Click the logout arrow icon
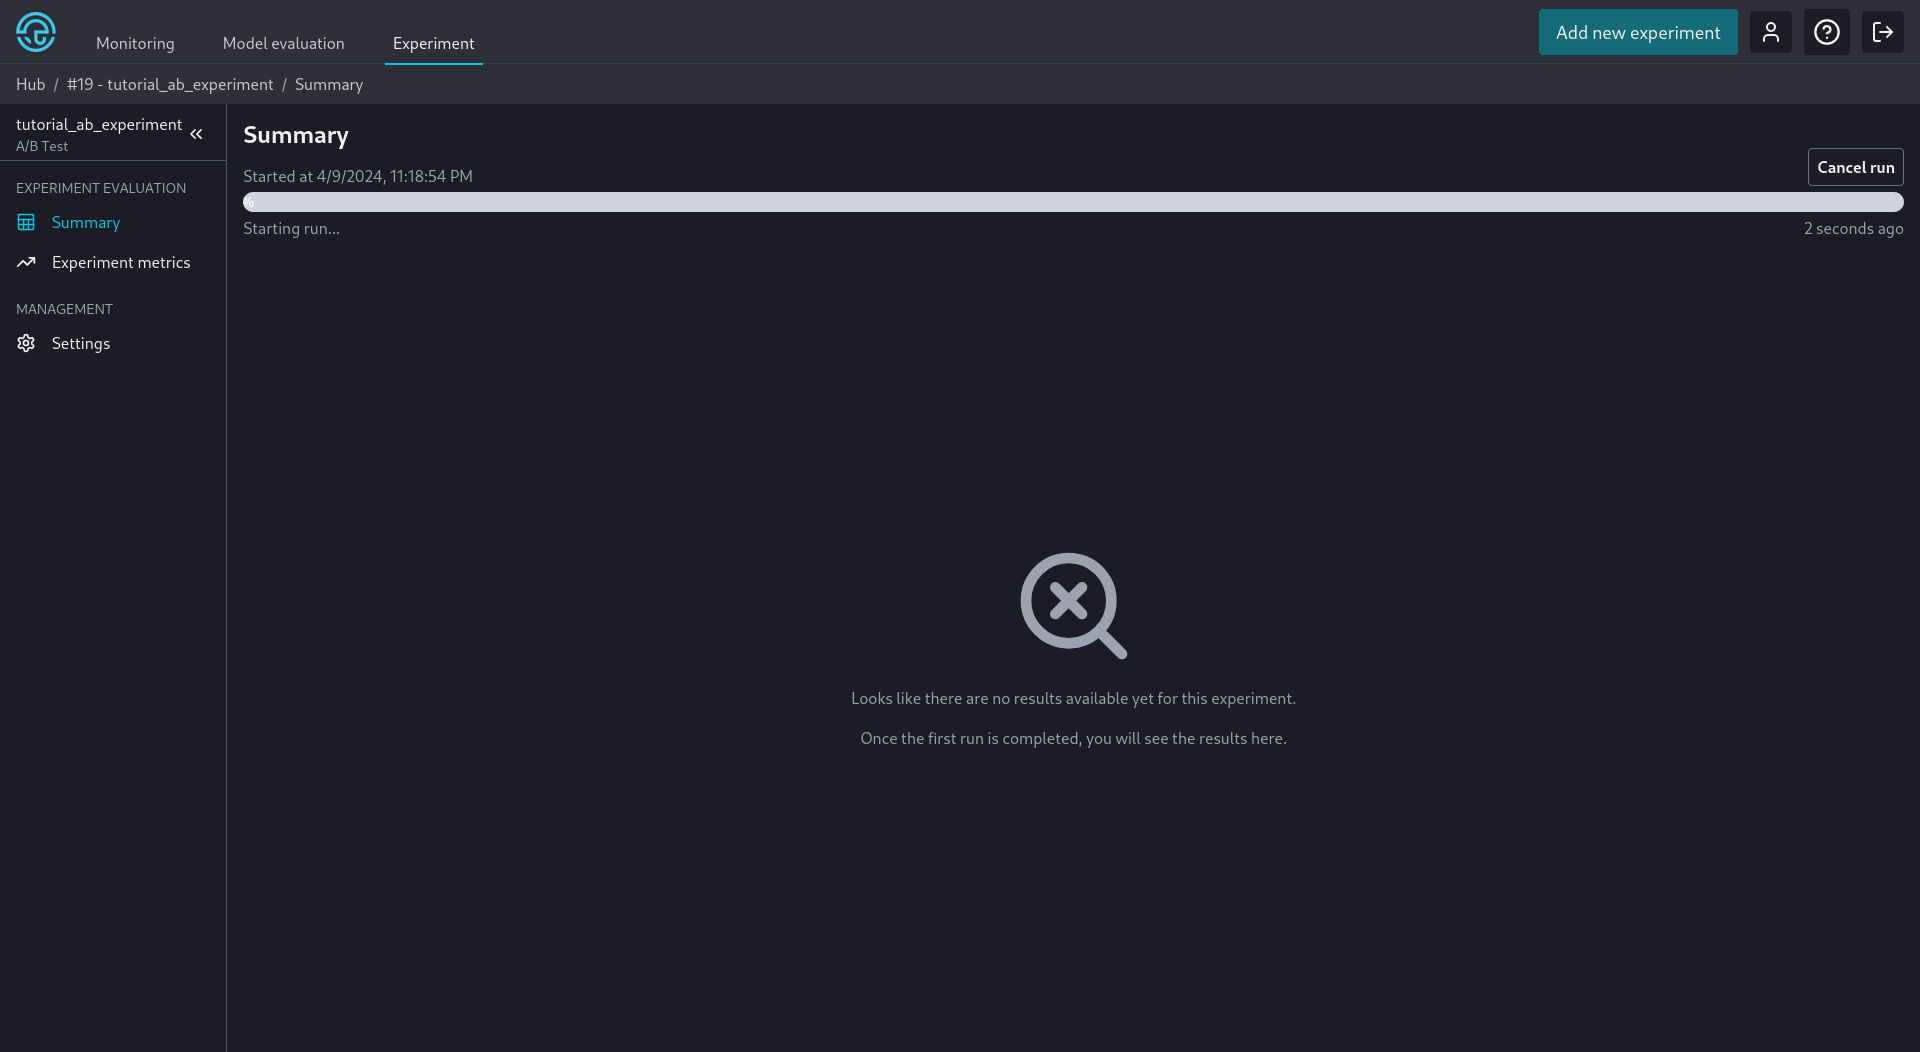Viewport: 1920px width, 1052px height. coord(1882,32)
